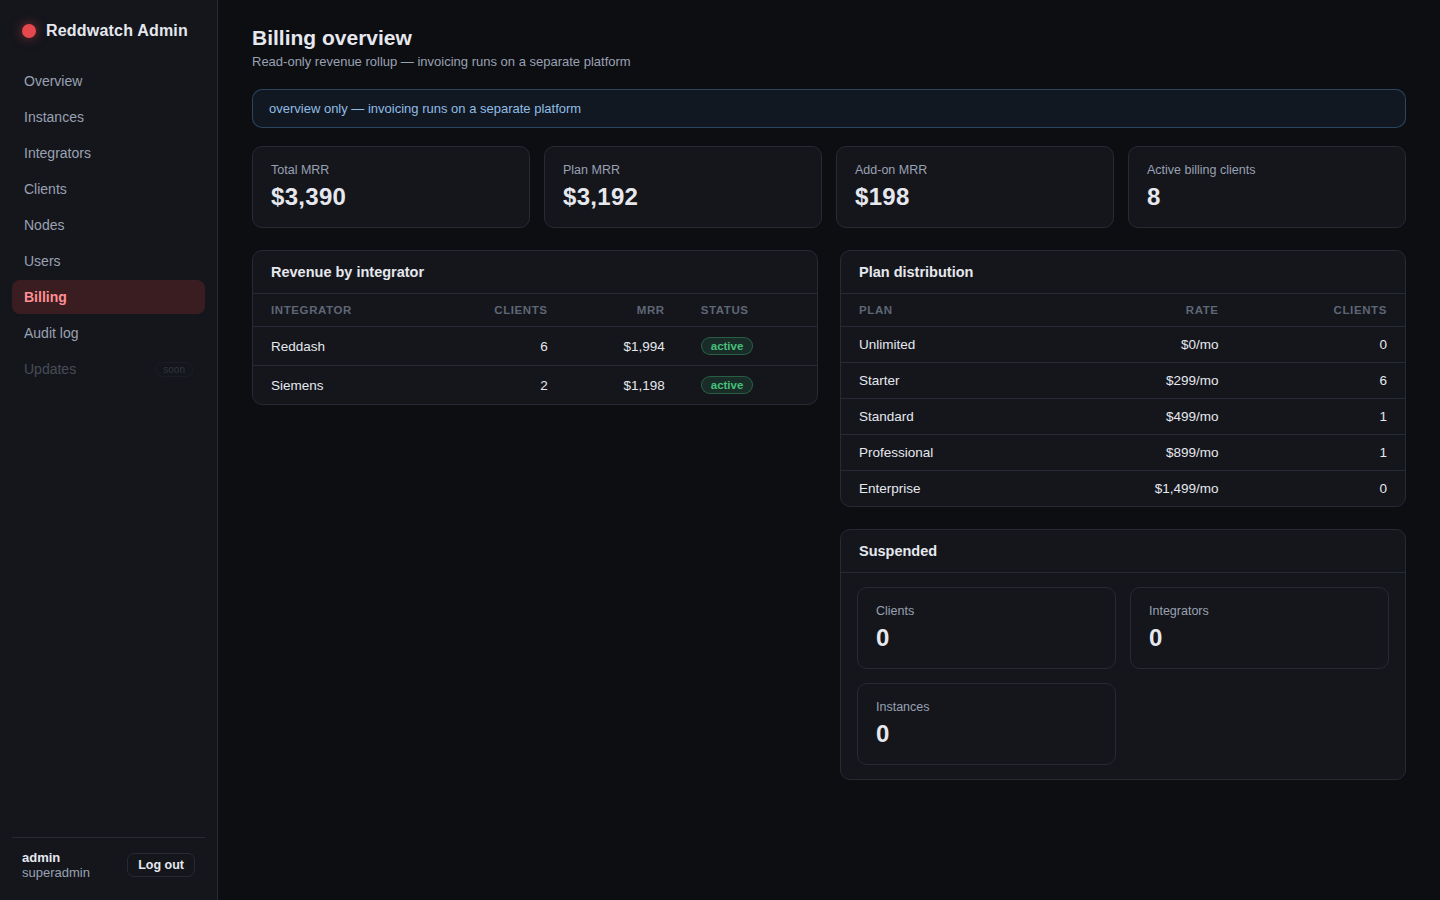The height and width of the screenshot is (900, 1440).
Task: Click the PLAN column header
Action: point(875,310)
